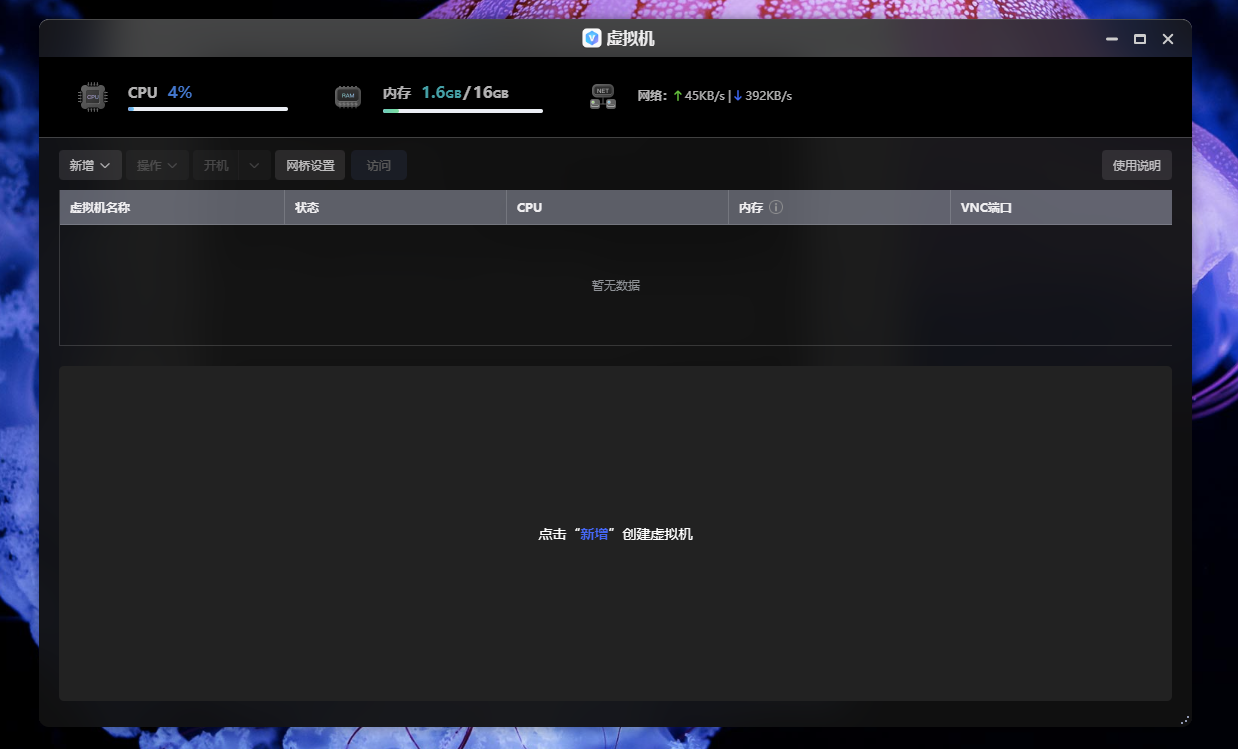Click the memory column info icon
The height and width of the screenshot is (749, 1238).
pos(776,208)
